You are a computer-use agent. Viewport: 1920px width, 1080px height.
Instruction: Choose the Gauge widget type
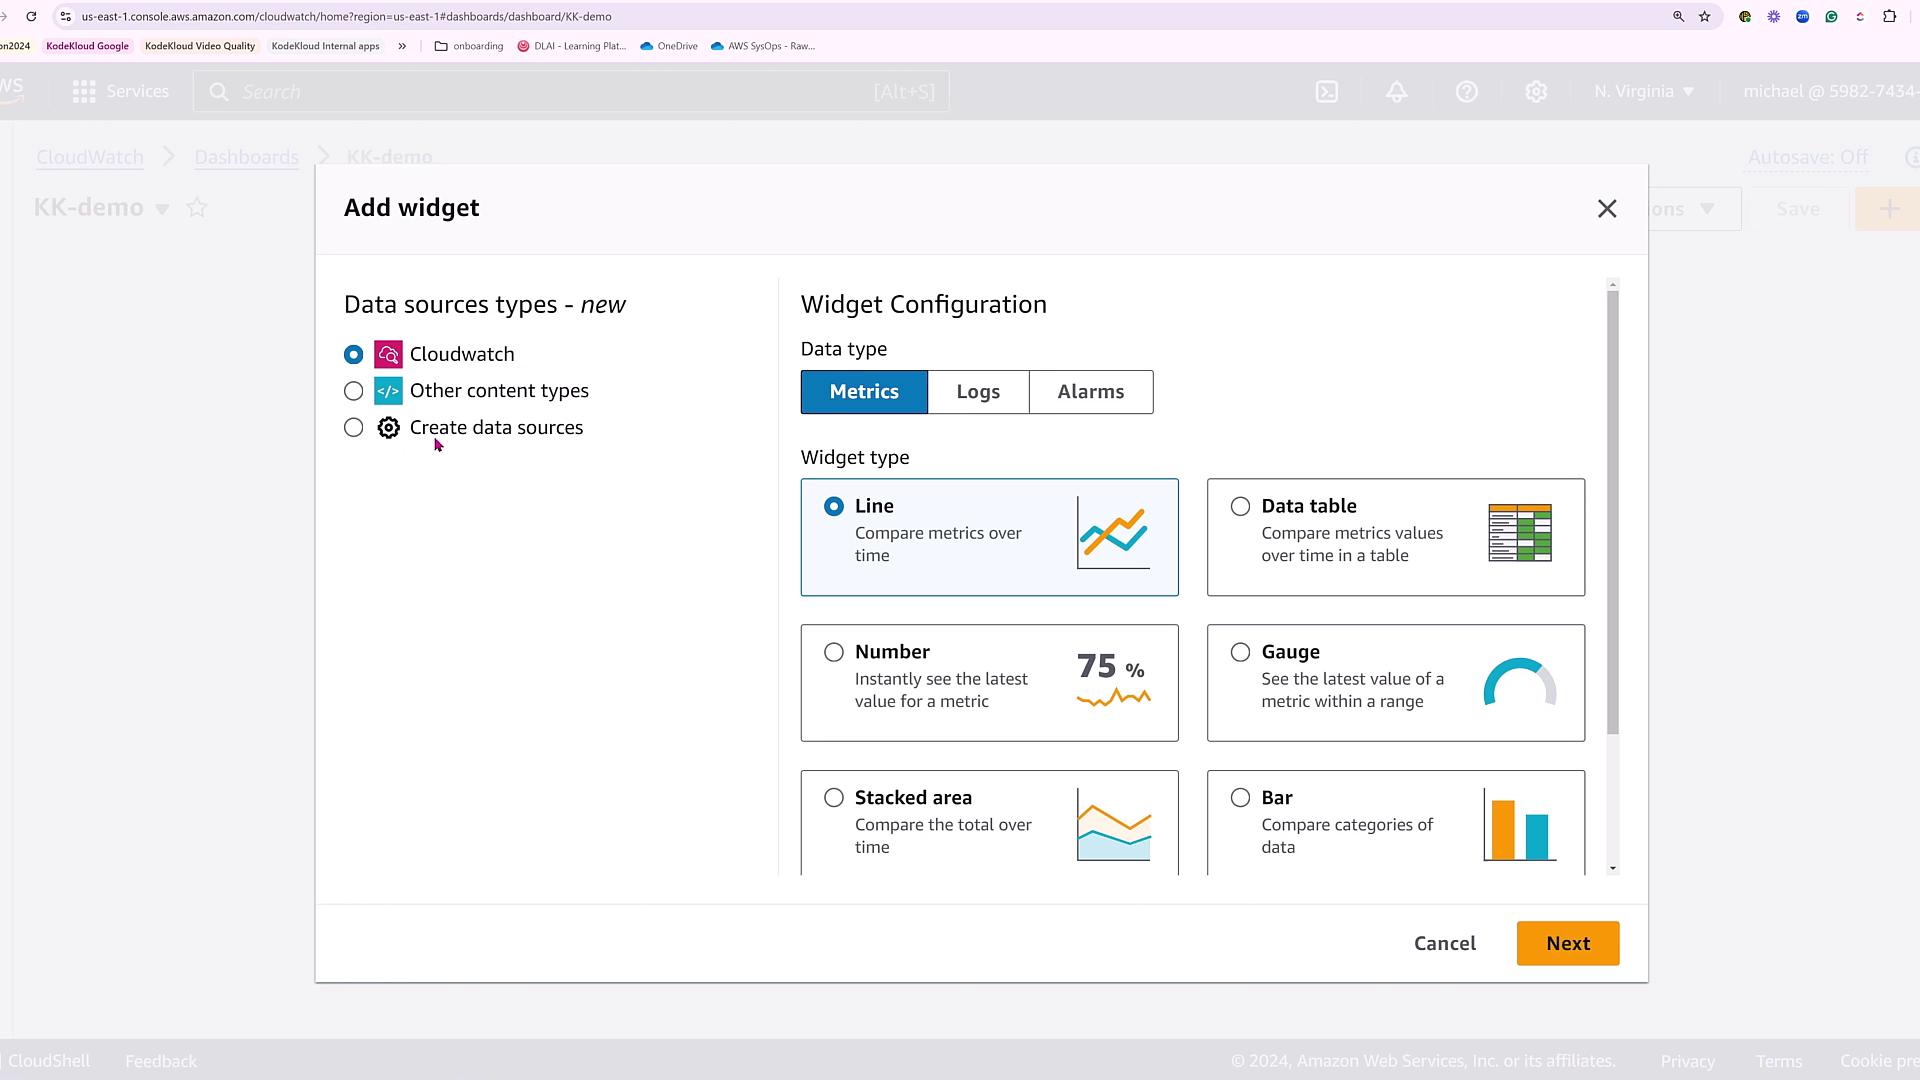(1240, 652)
